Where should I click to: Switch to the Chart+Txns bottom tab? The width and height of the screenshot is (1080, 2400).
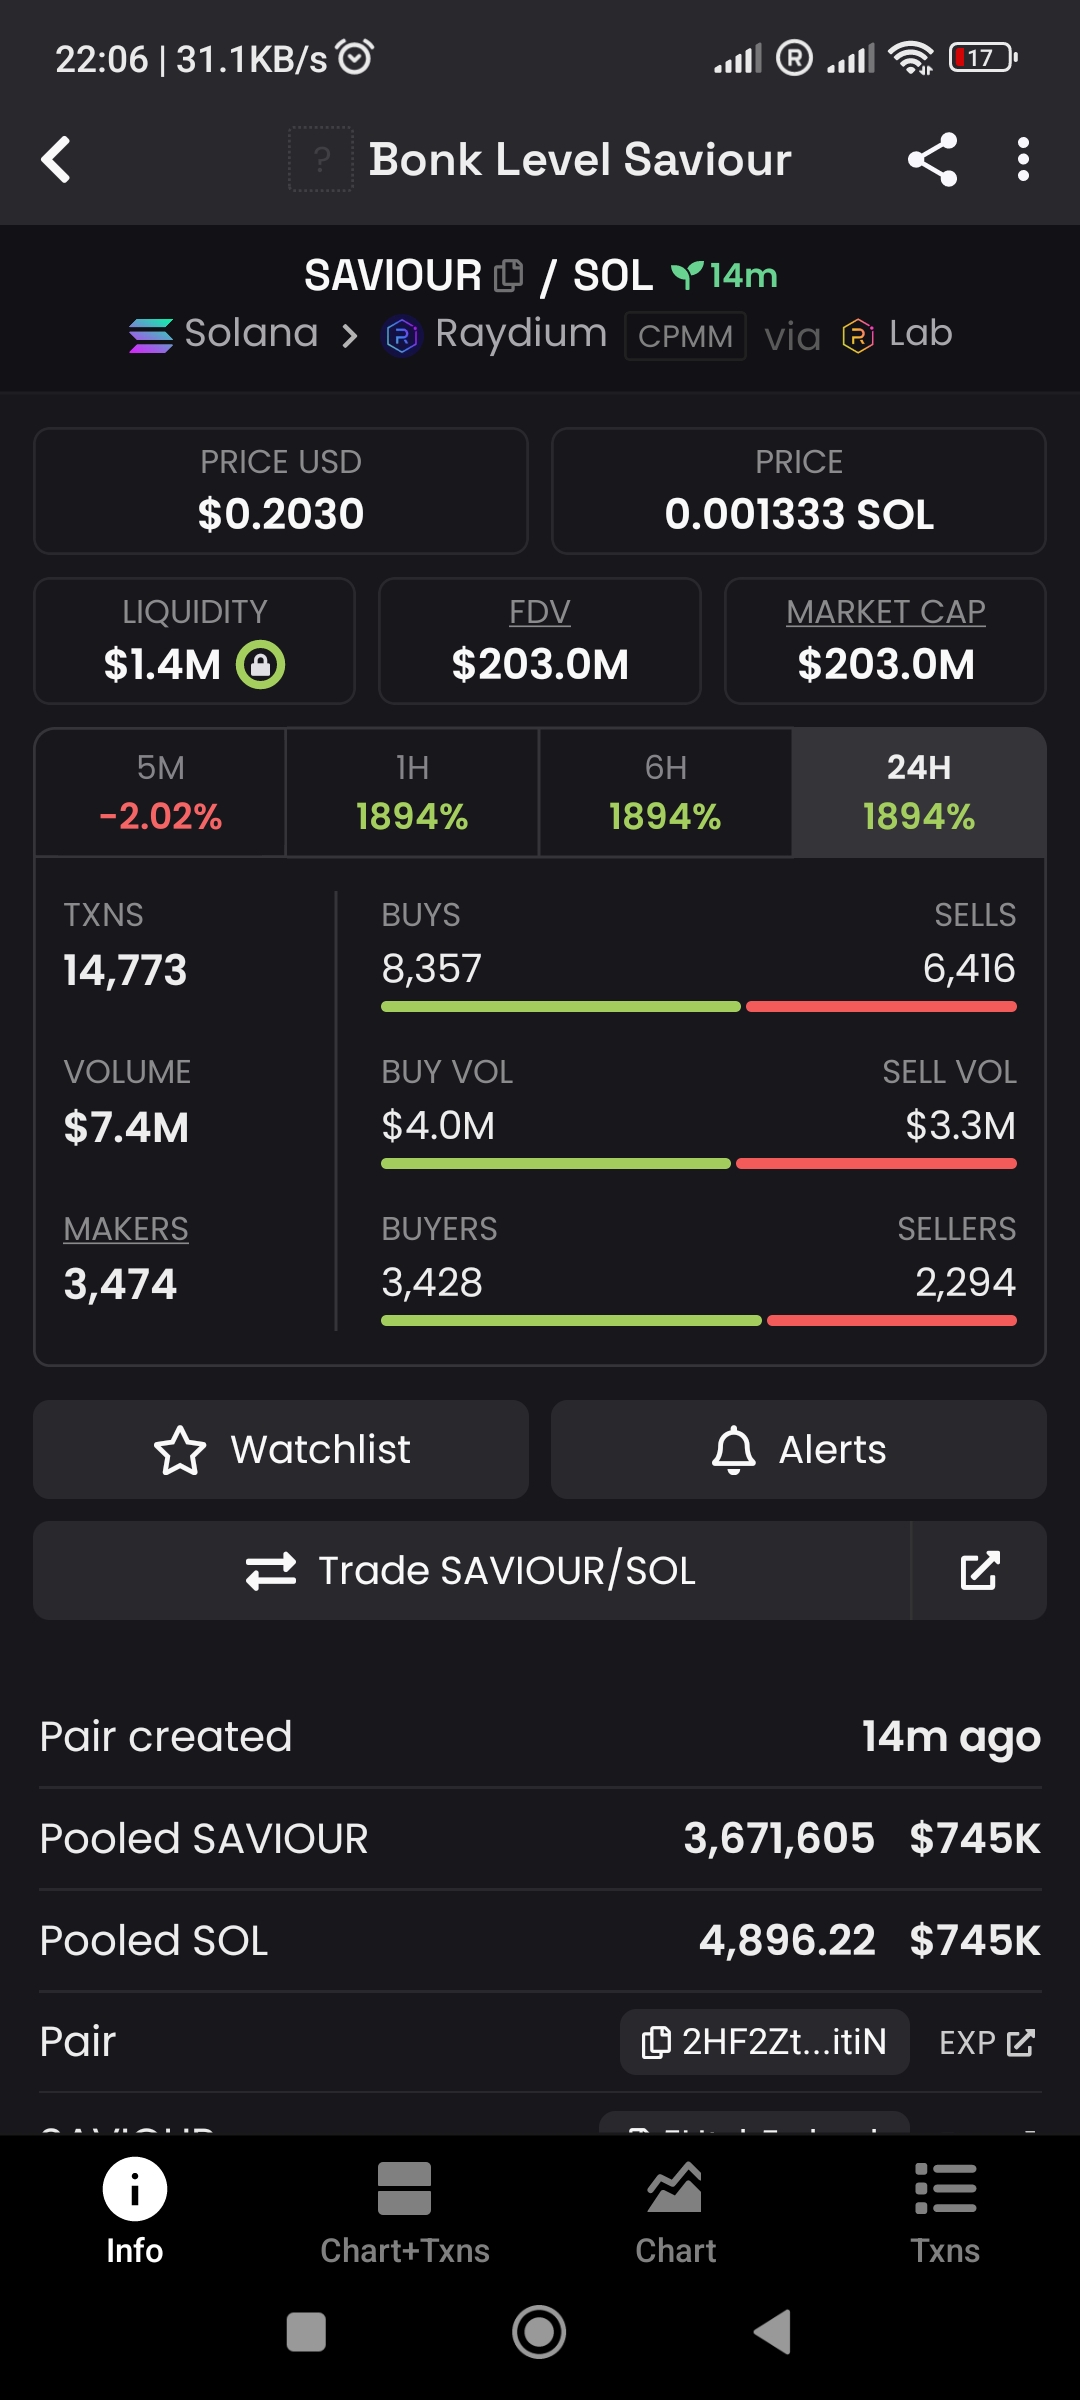point(405,2213)
